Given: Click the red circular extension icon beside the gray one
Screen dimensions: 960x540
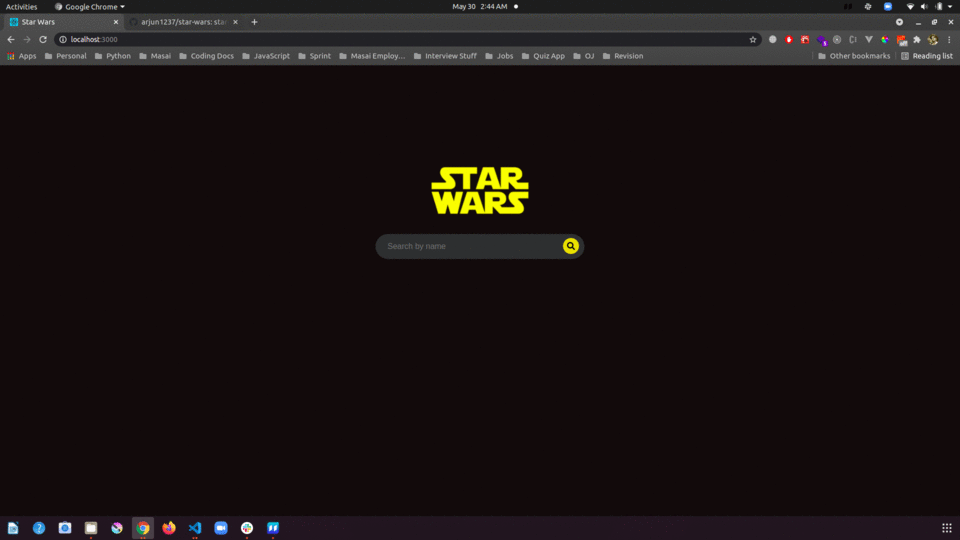Looking at the screenshot, I should tap(789, 39).
